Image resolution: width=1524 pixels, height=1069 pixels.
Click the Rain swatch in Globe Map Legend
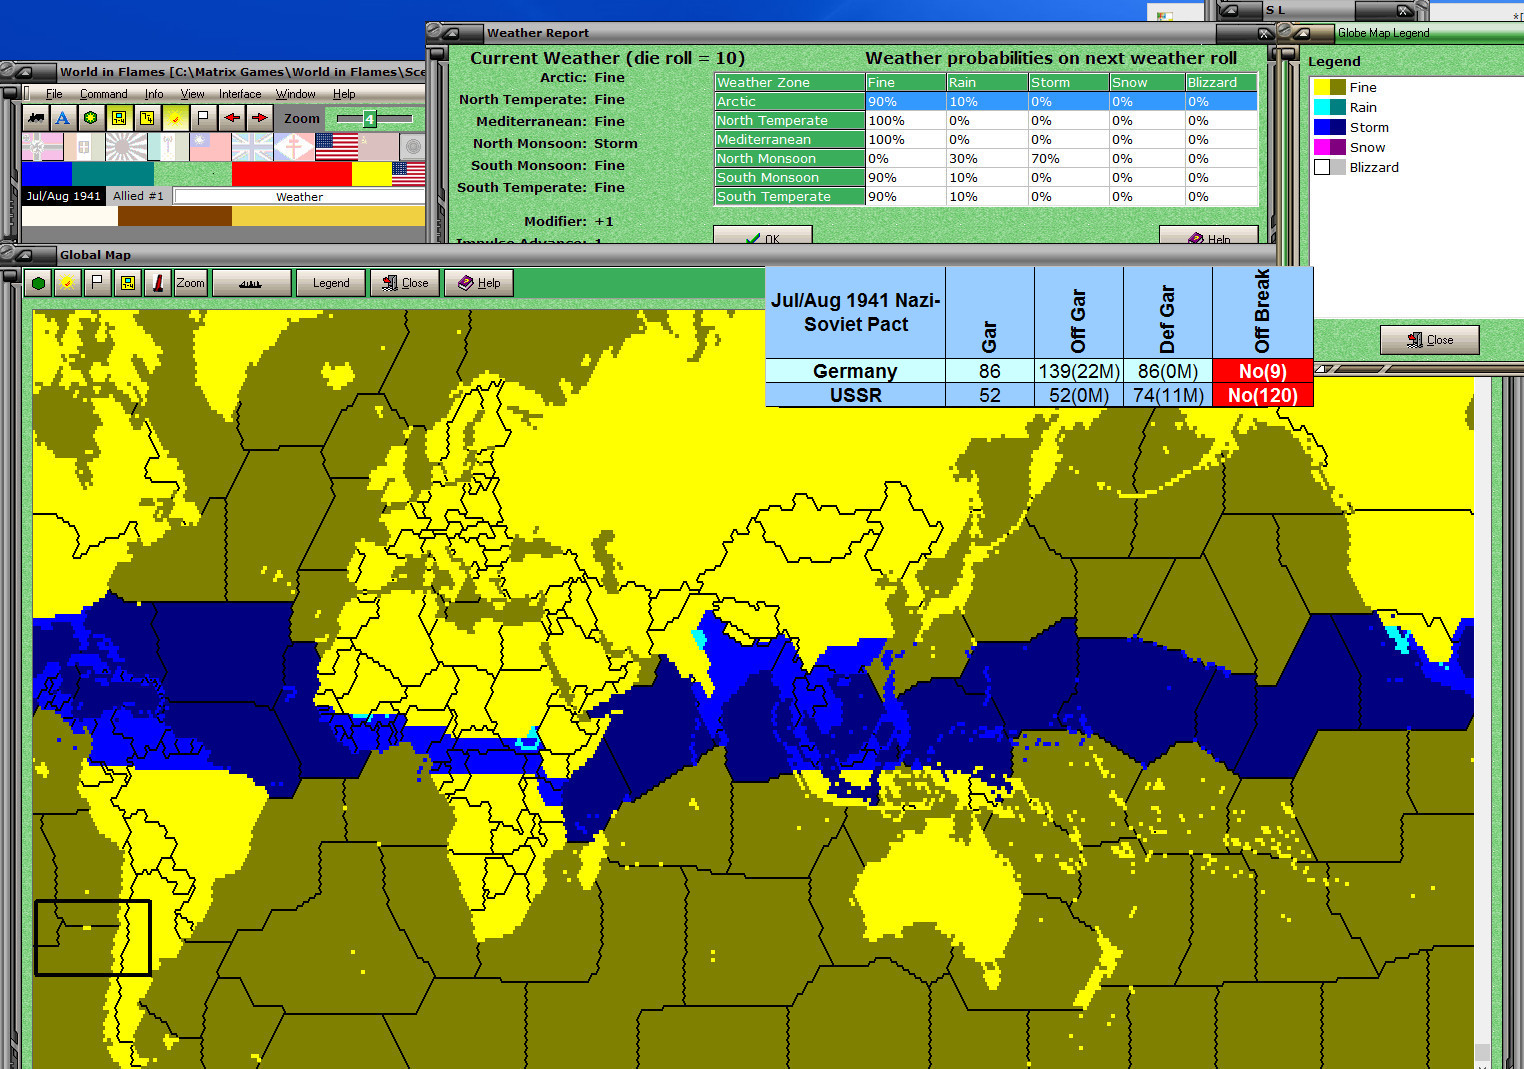(x=1329, y=107)
